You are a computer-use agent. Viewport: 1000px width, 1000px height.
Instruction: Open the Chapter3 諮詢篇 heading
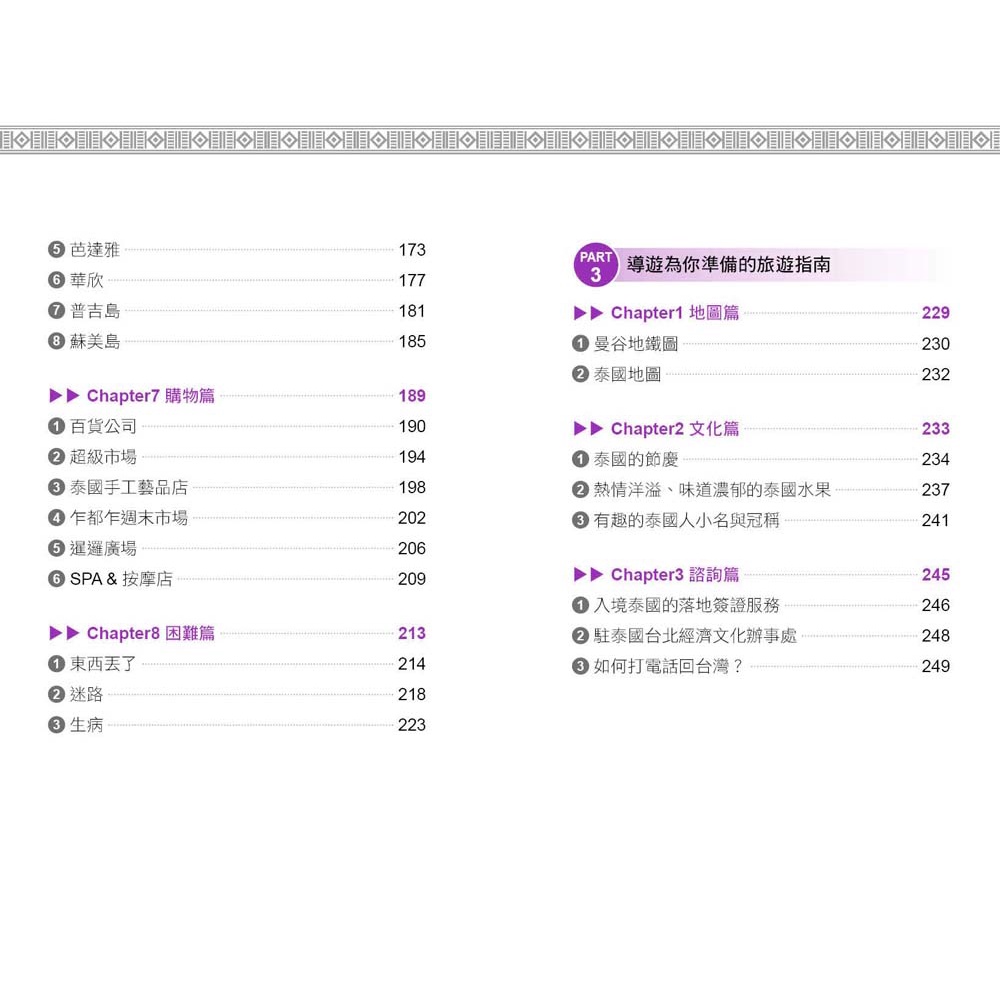[675, 575]
